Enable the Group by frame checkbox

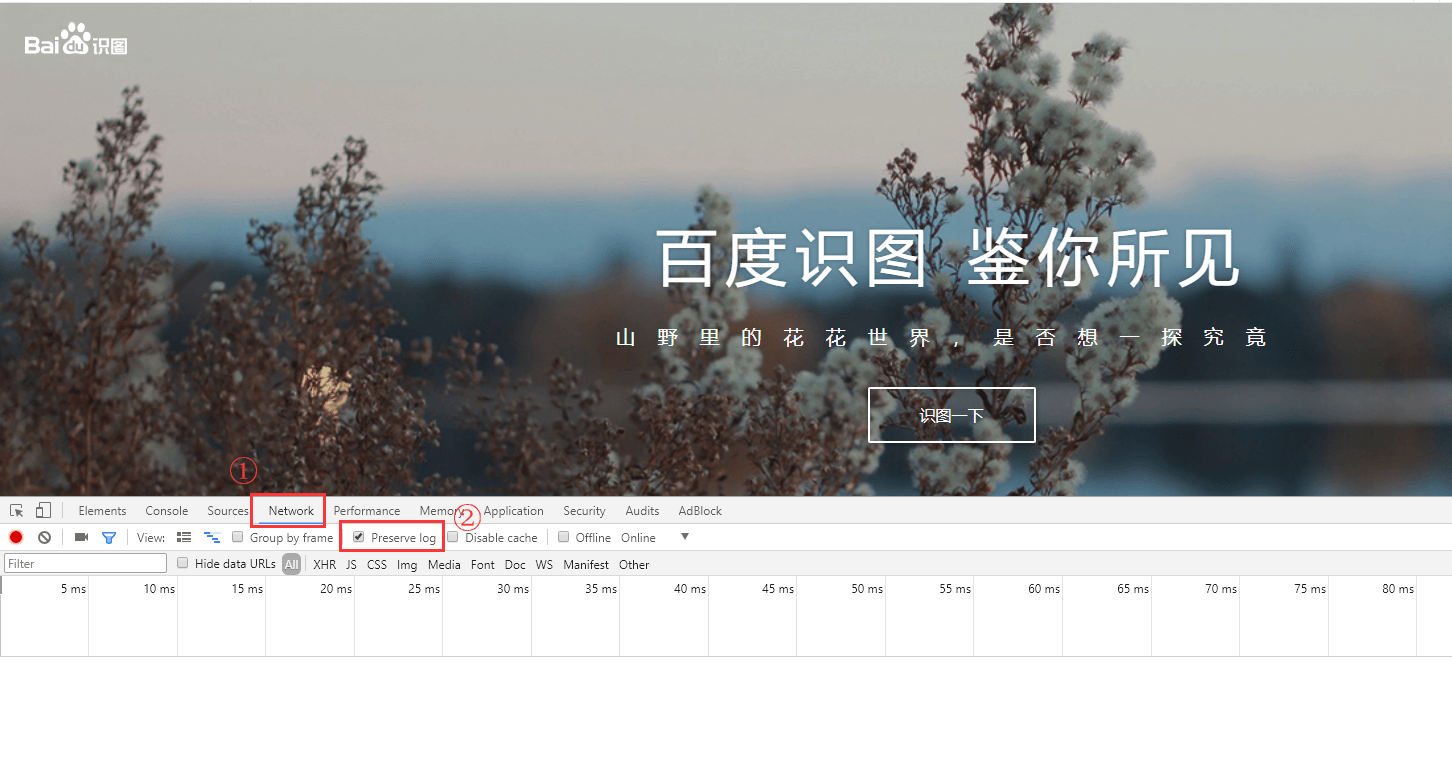click(x=238, y=537)
